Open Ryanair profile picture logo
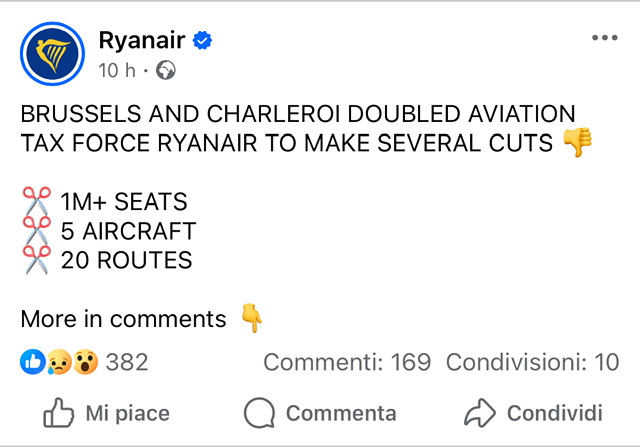Image resolution: width=640 pixels, height=447 pixels. click(55, 54)
